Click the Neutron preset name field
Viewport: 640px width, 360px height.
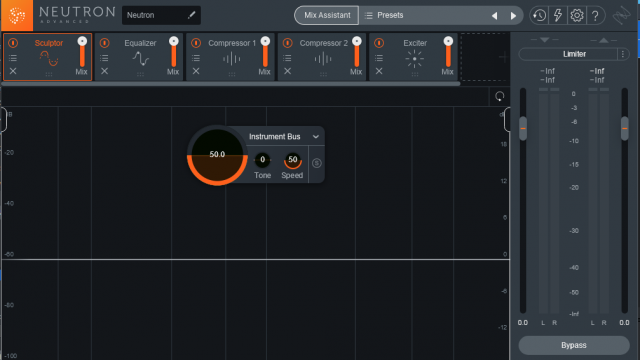coord(161,15)
